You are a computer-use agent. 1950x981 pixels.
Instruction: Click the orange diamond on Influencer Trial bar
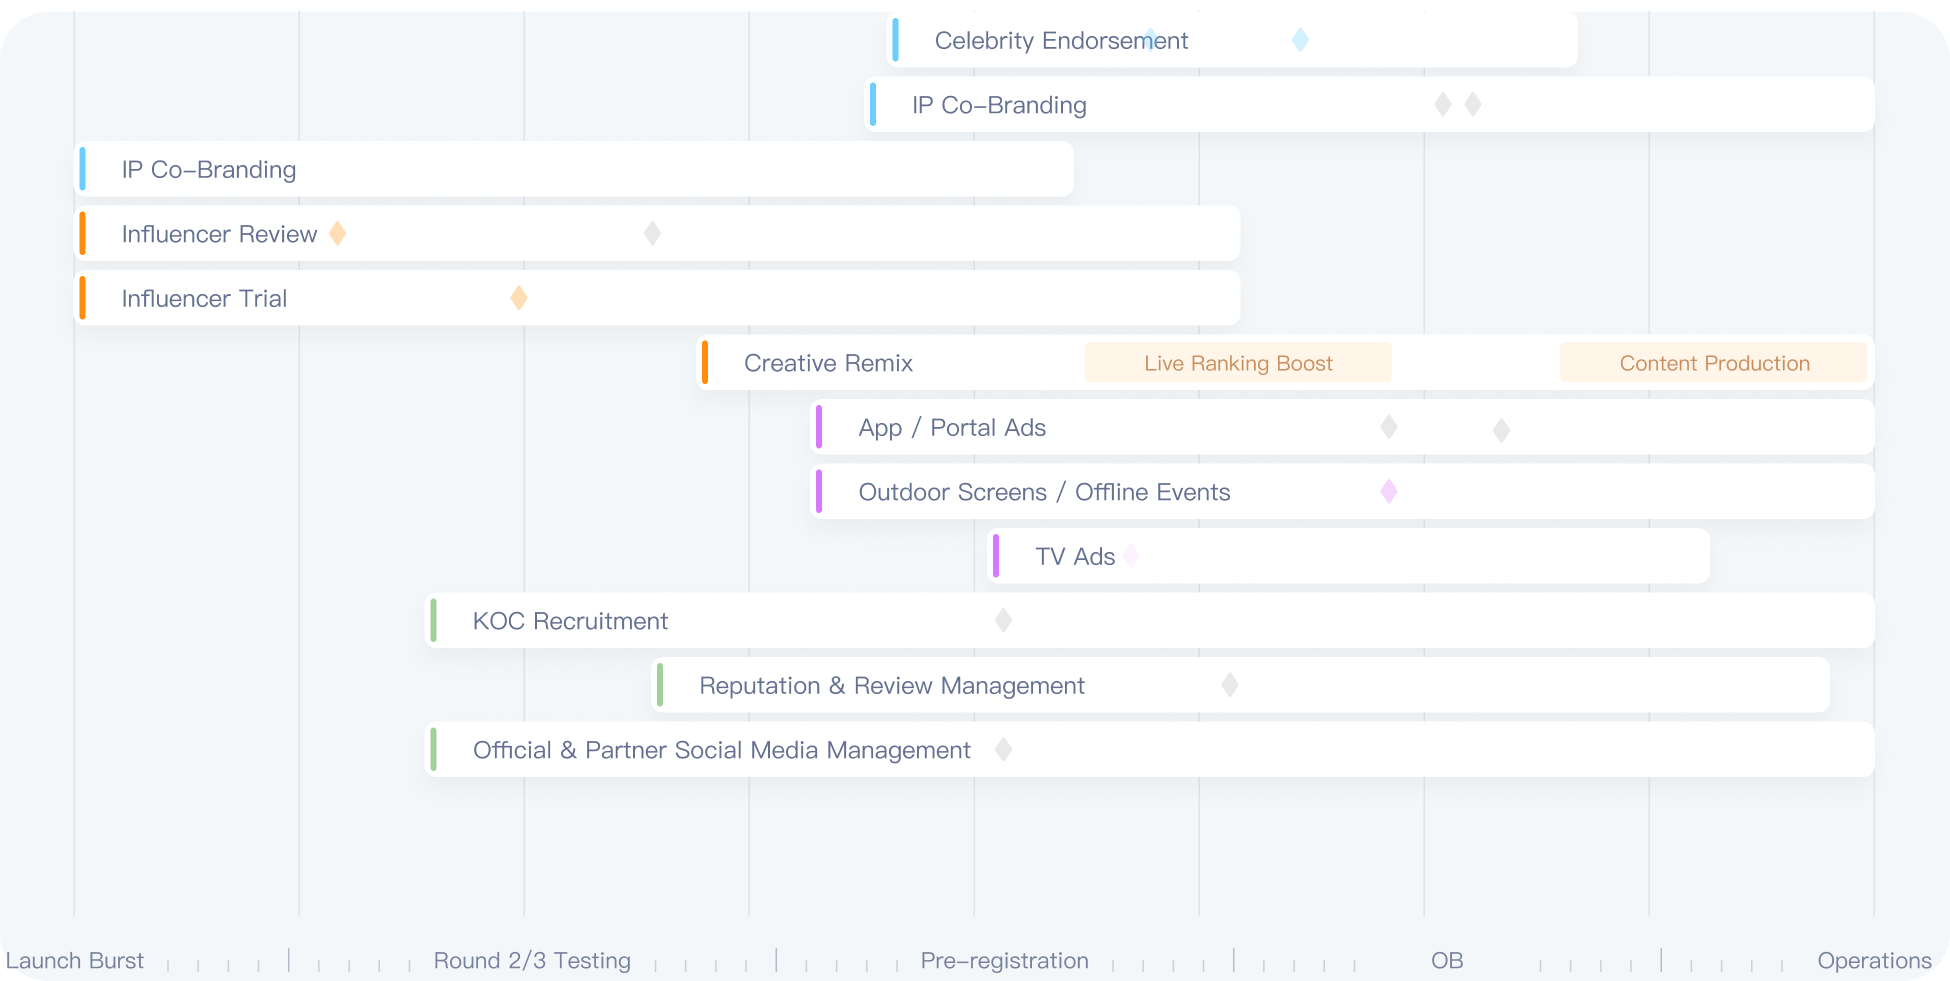pyautogui.click(x=519, y=298)
